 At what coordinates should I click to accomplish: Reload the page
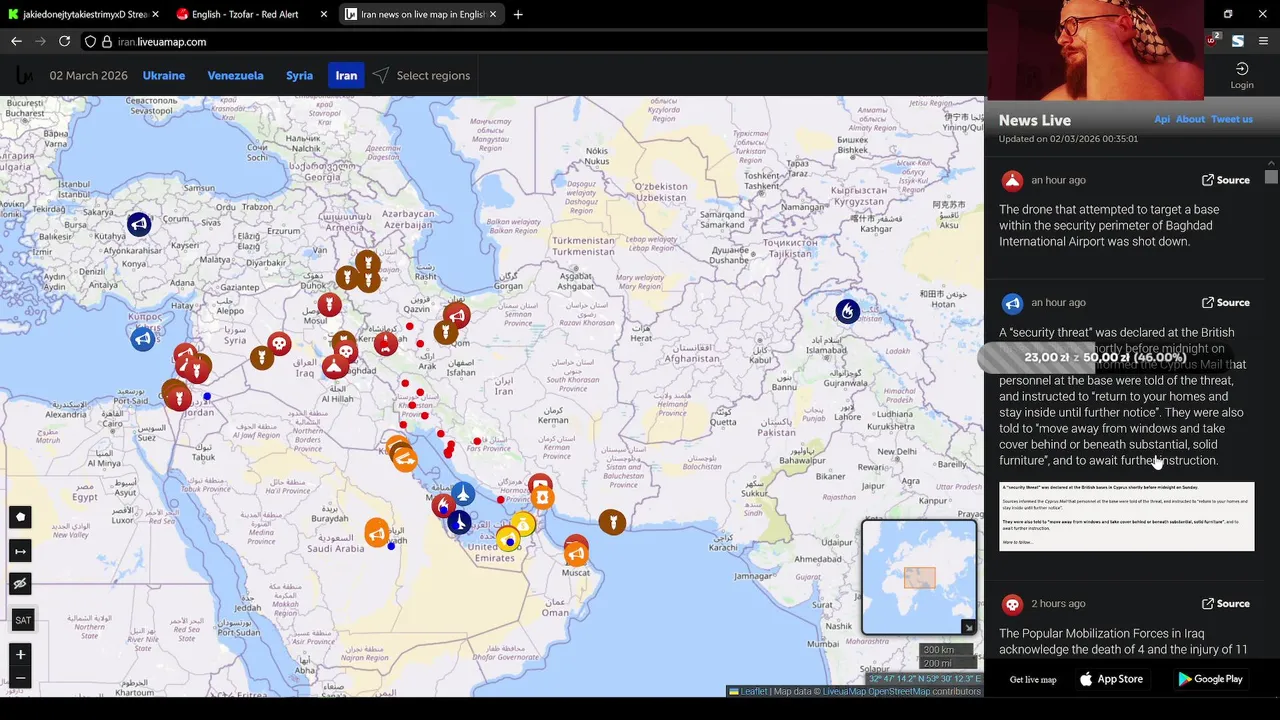[x=64, y=41]
